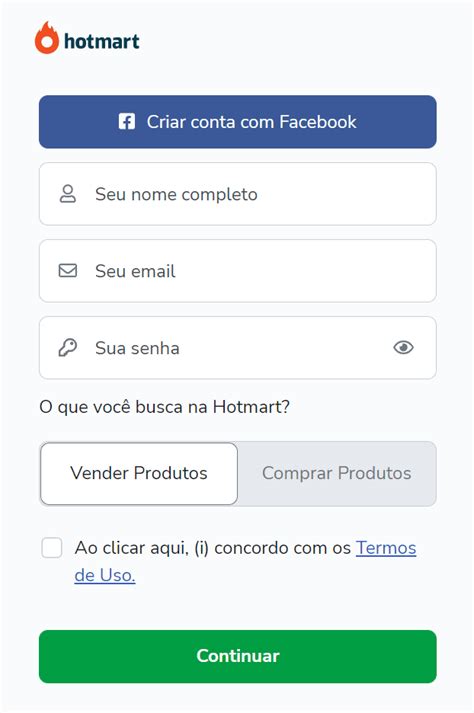Click the 'Ao clicar aqui' agreement text
The image size is (474, 713).
[x=132, y=548]
